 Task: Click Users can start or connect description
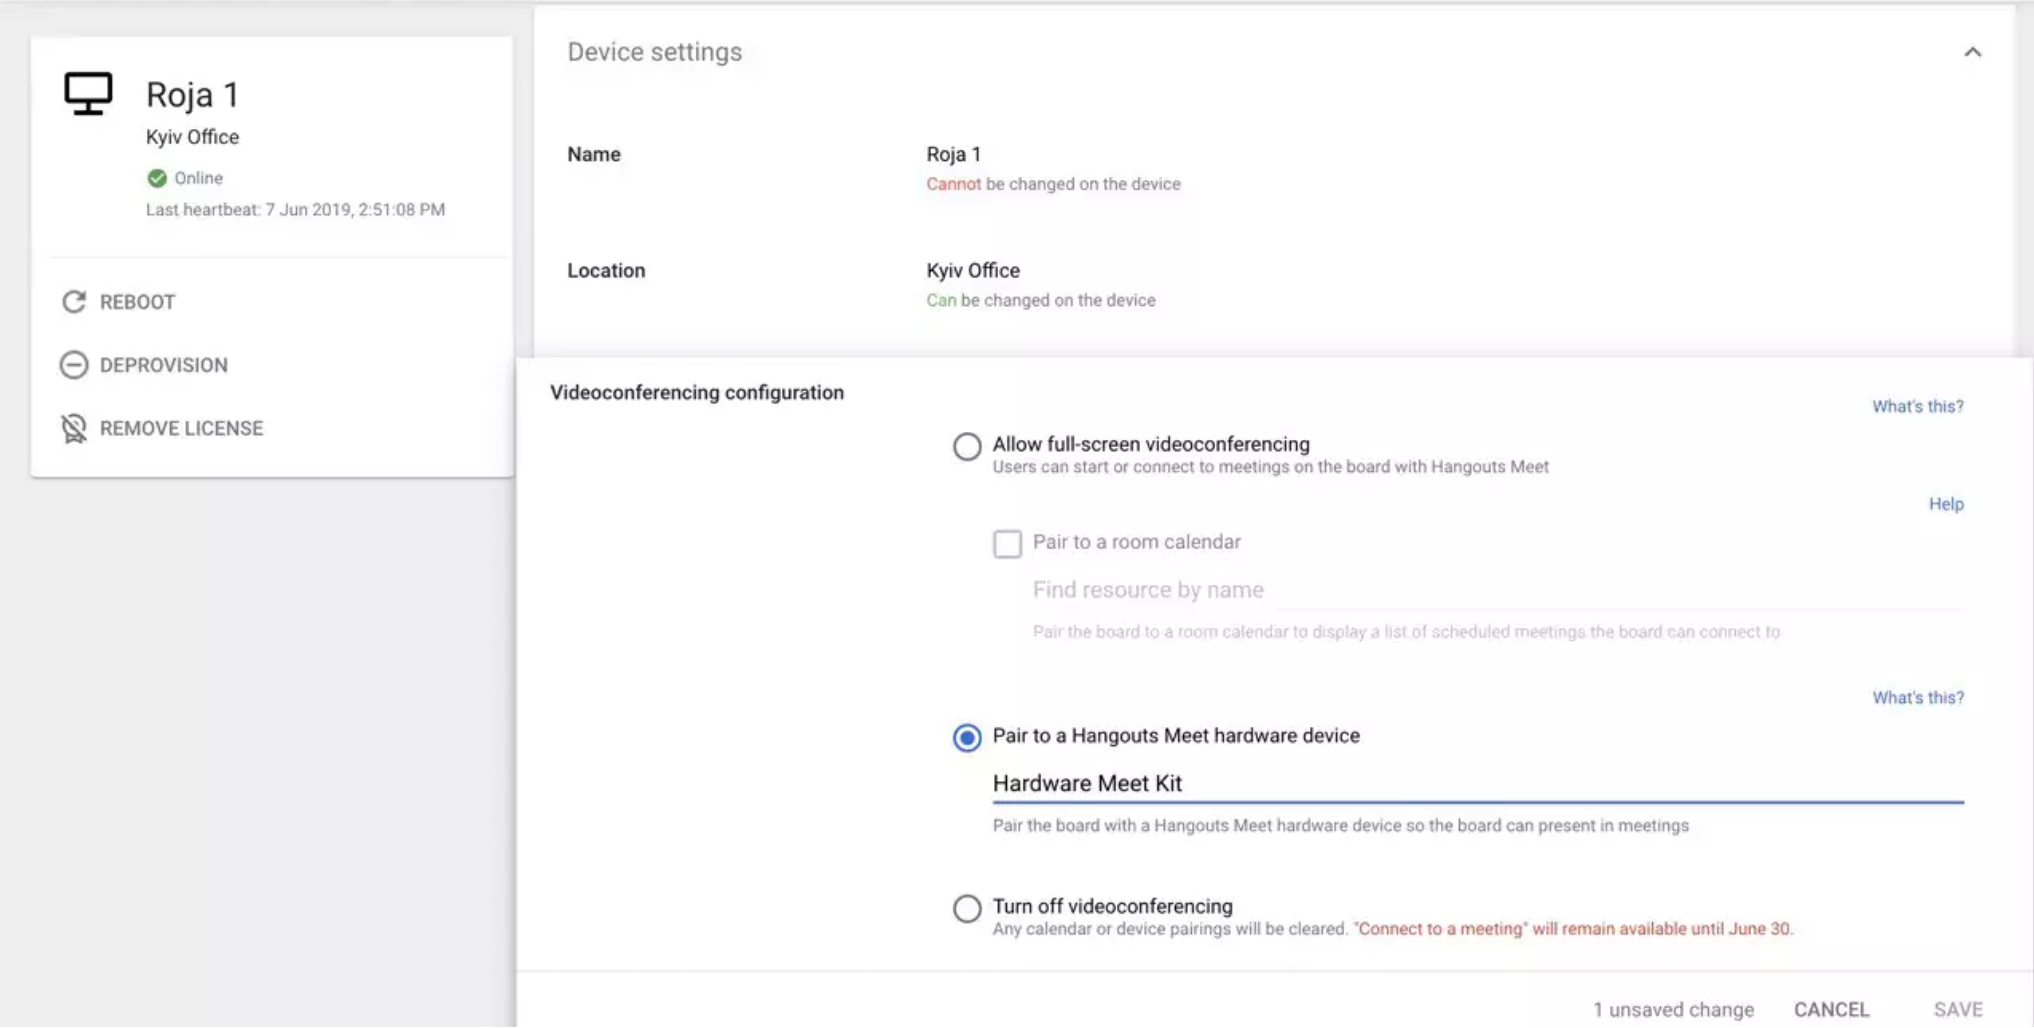click(x=1270, y=467)
